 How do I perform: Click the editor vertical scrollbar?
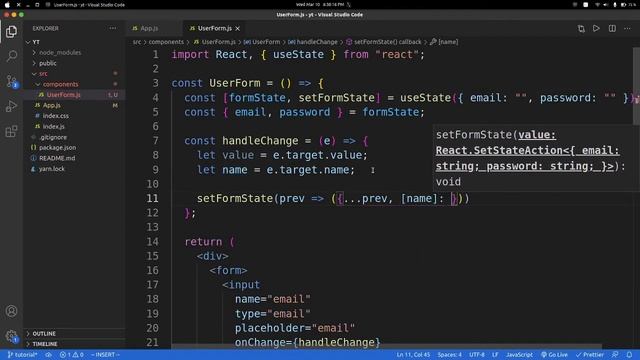[x=636, y=86]
